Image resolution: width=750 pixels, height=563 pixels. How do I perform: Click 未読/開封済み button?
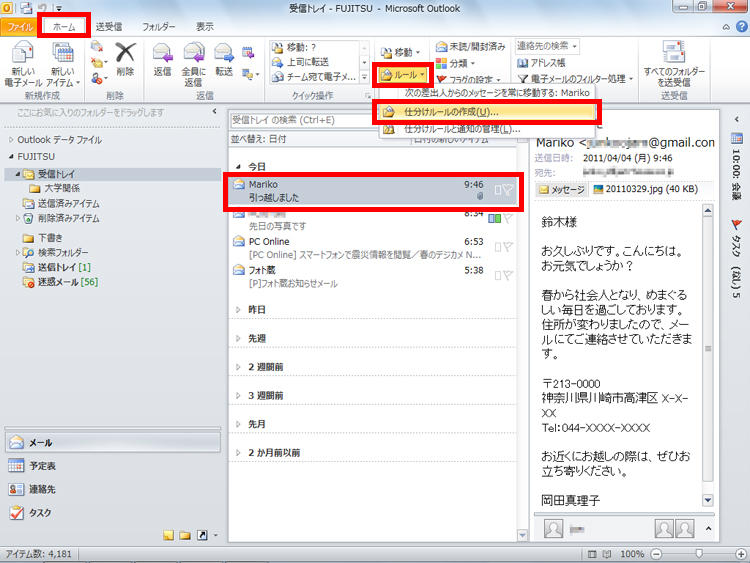[x=471, y=47]
